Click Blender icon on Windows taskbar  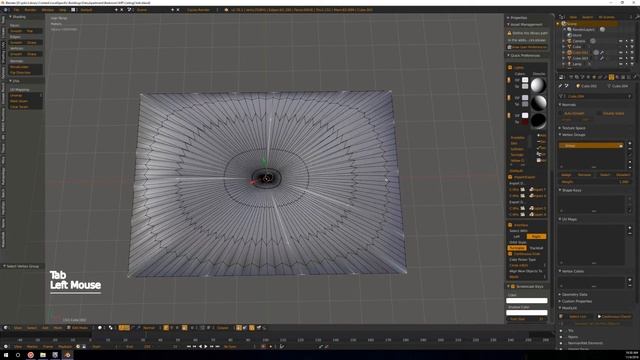point(67,355)
